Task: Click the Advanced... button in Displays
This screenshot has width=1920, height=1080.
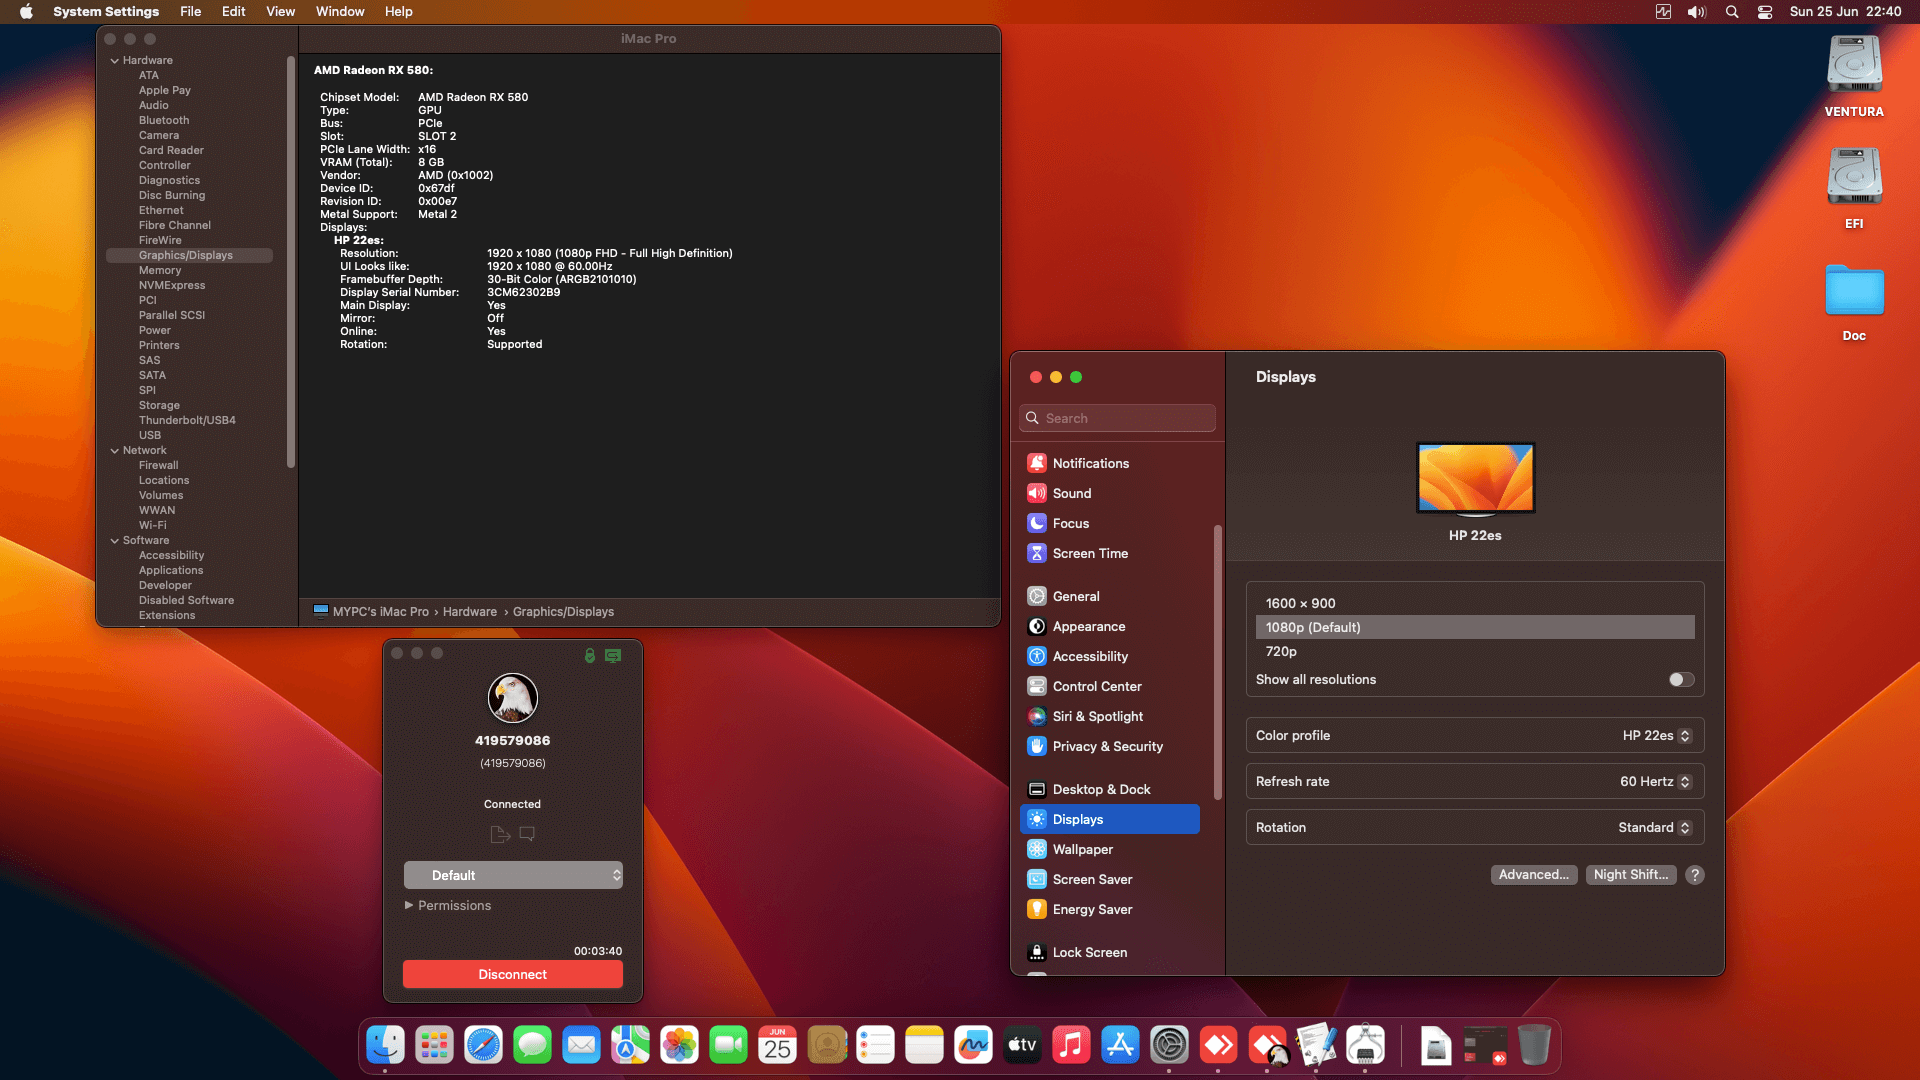Action: coord(1534,875)
